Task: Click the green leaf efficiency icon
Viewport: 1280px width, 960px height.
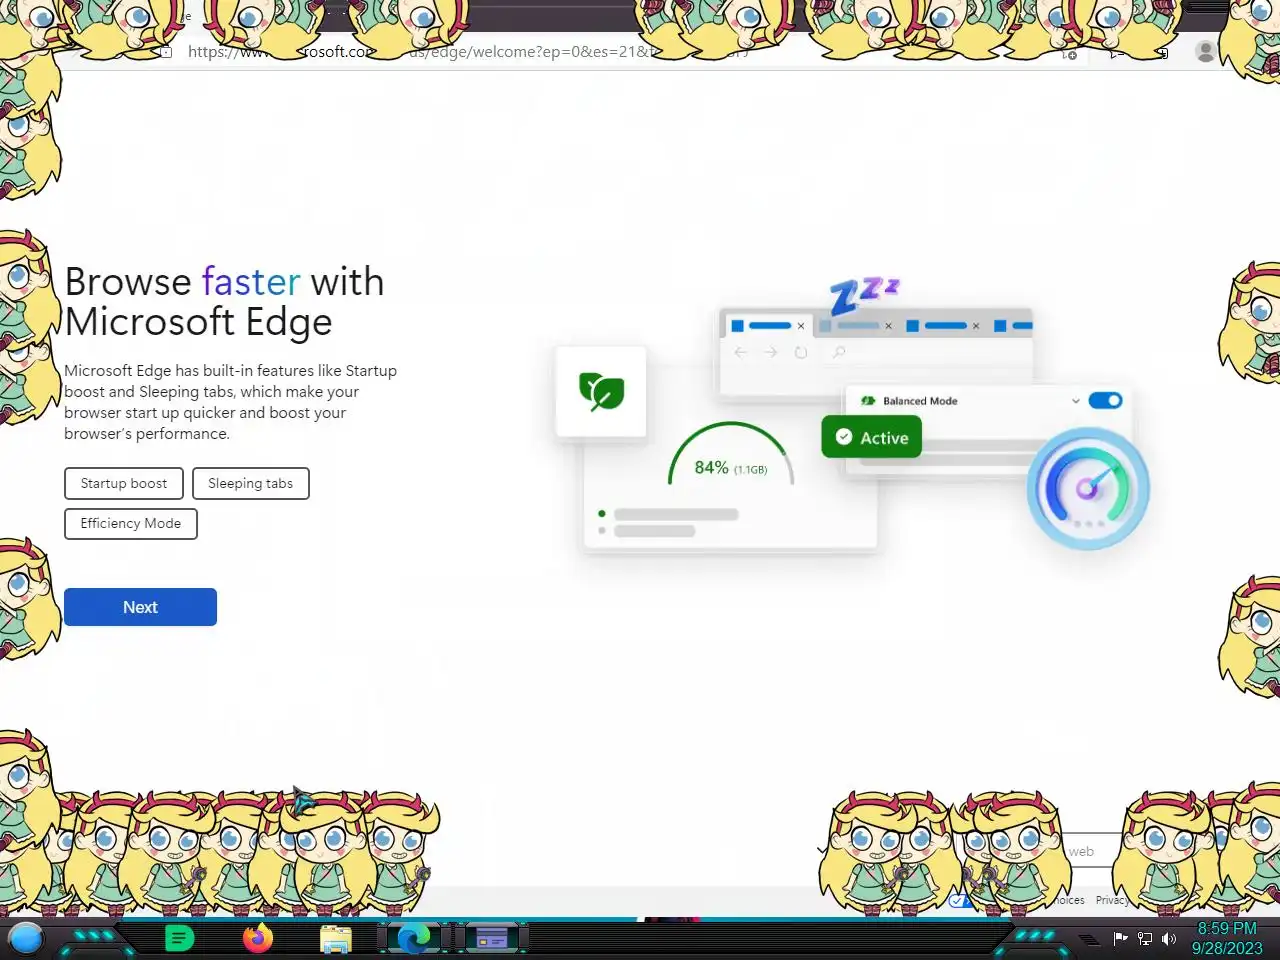Action: coord(601,391)
